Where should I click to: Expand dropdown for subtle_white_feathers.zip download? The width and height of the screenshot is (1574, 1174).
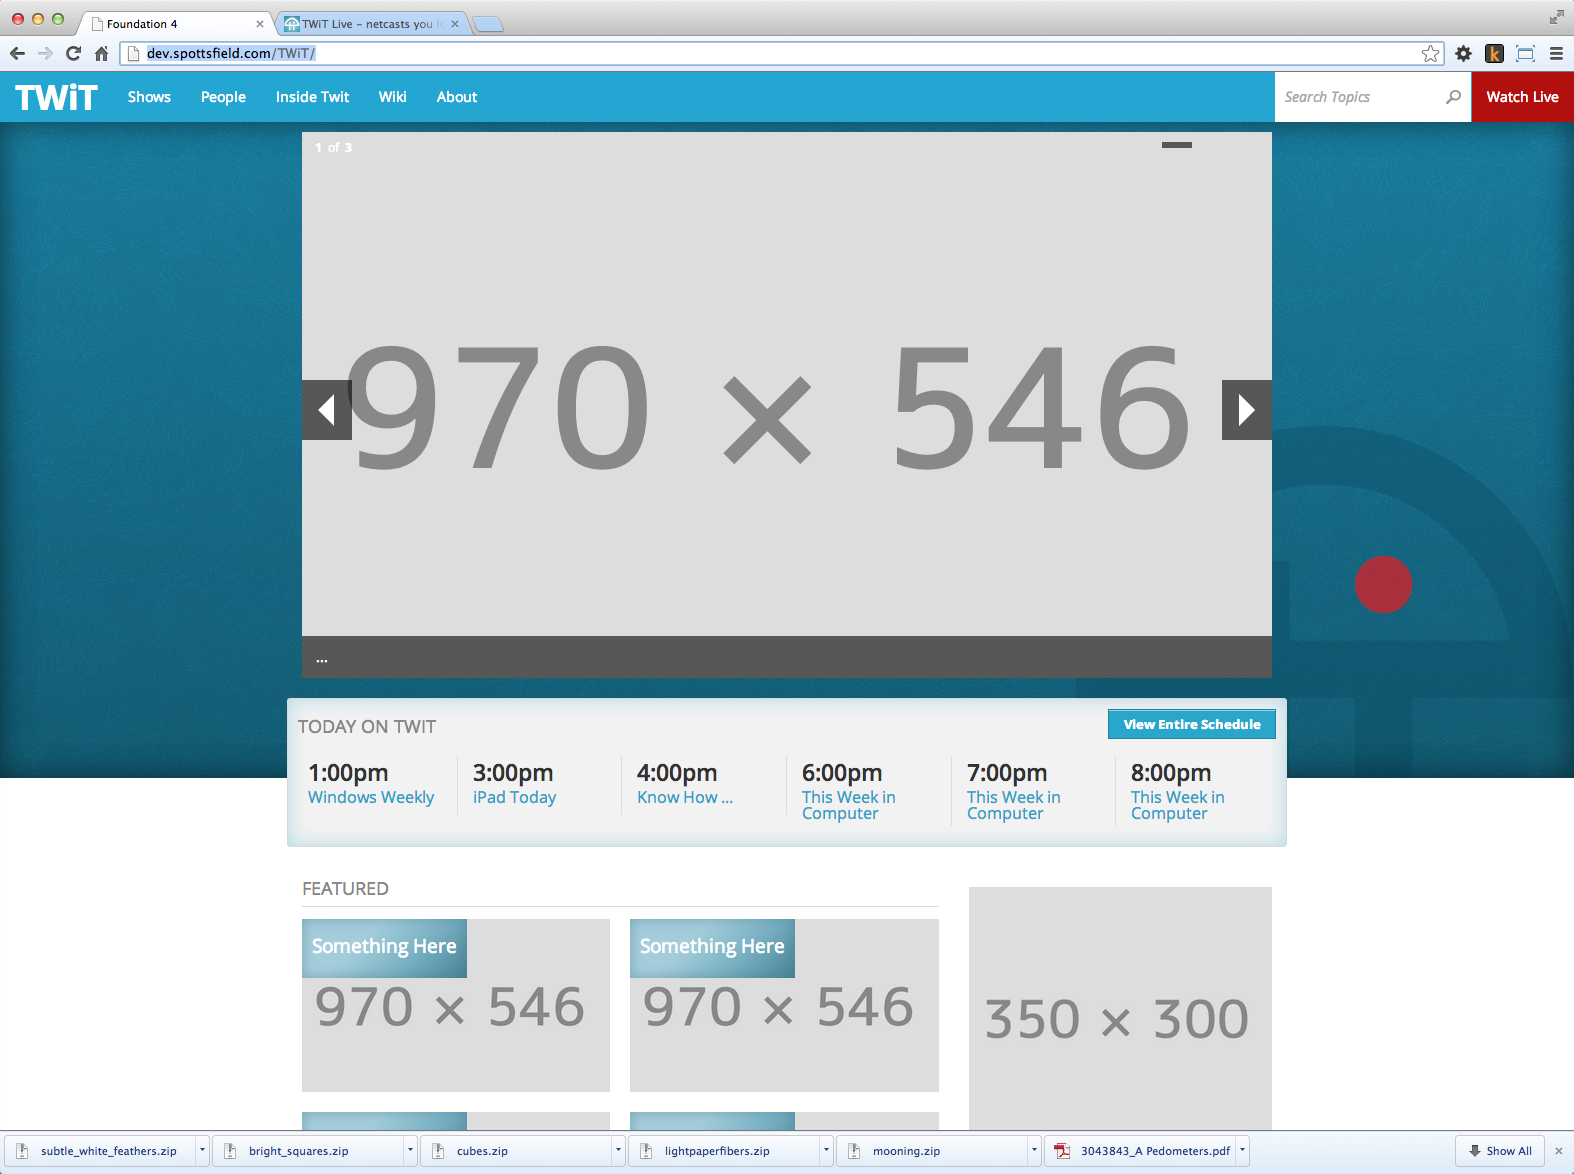tap(202, 1151)
